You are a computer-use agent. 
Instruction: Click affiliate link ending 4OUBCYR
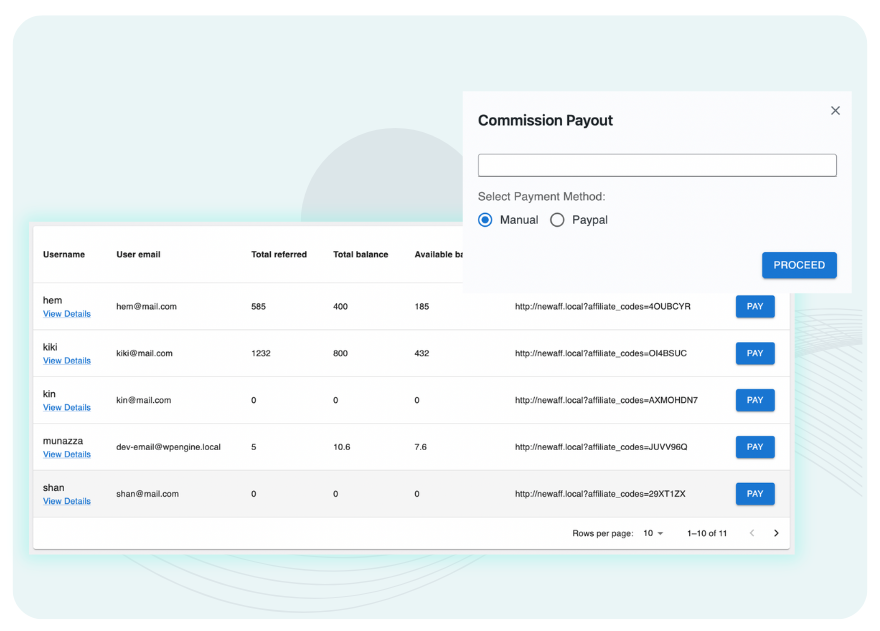click(603, 307)
